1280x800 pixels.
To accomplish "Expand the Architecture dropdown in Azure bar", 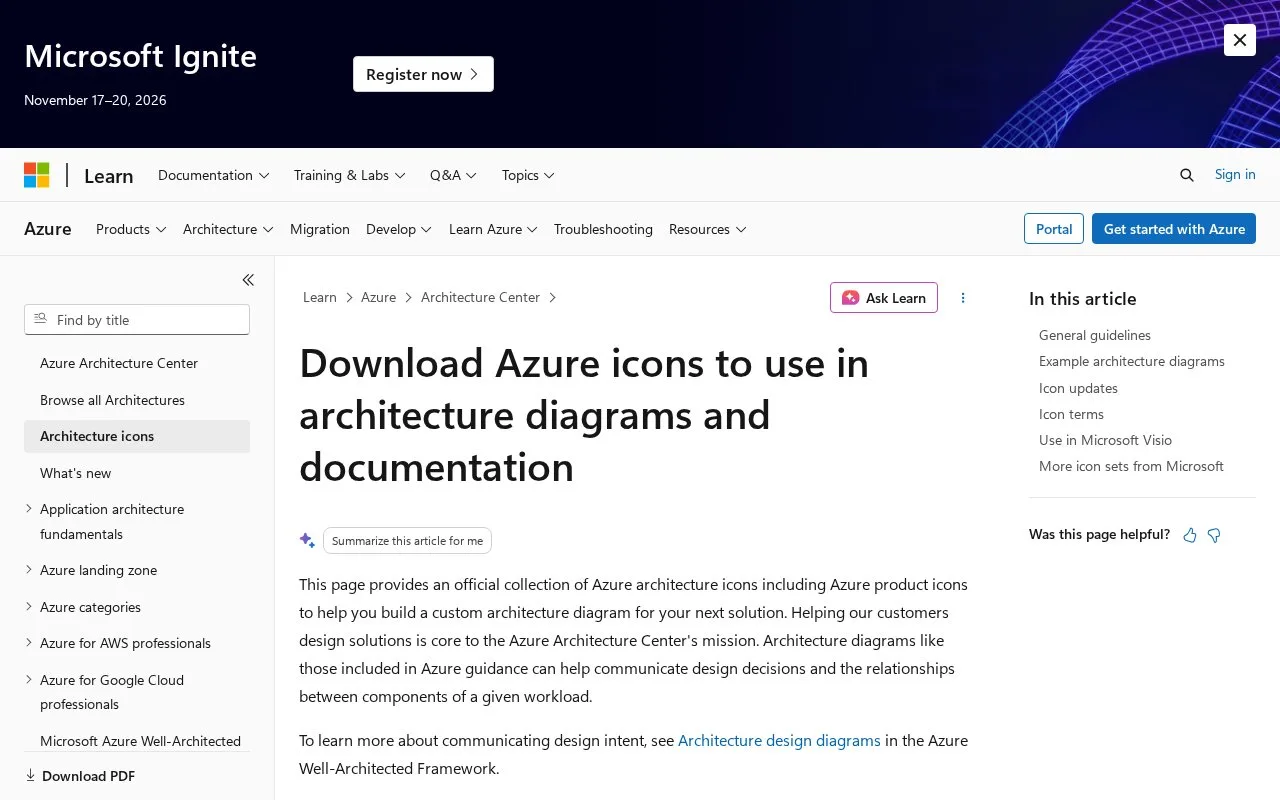I will (228, 229).
